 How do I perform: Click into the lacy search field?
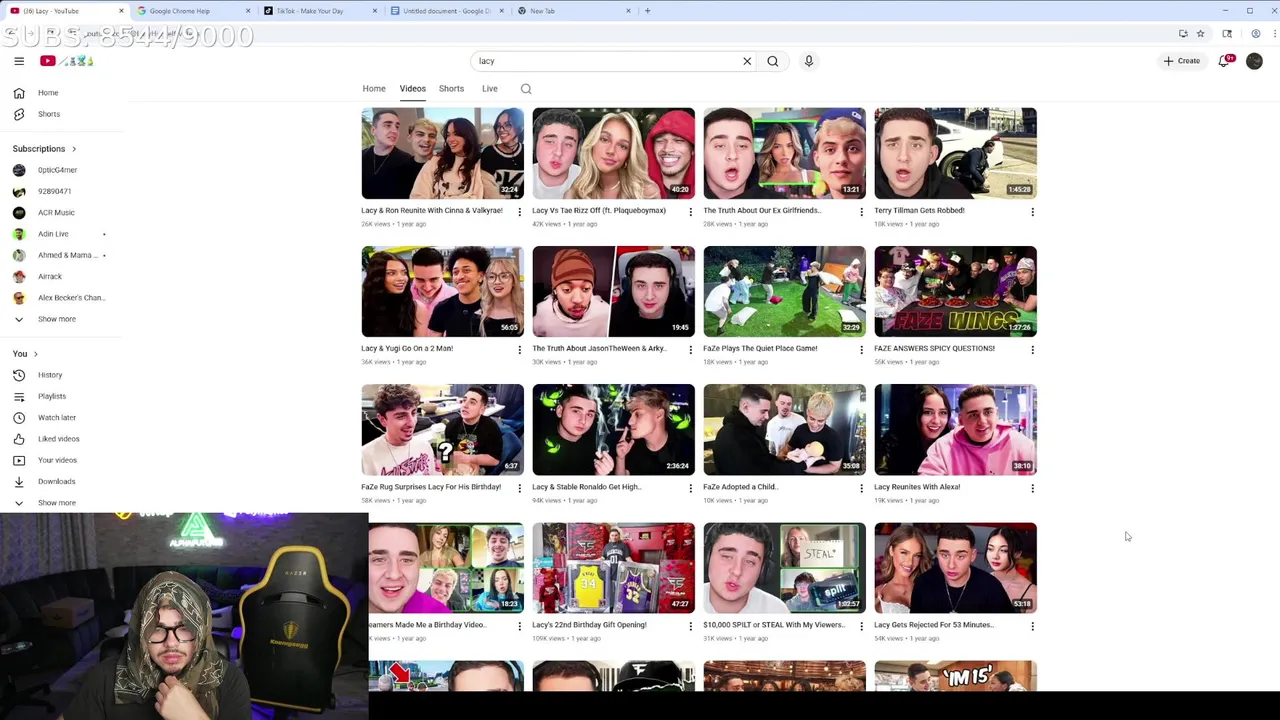point(605,61)
